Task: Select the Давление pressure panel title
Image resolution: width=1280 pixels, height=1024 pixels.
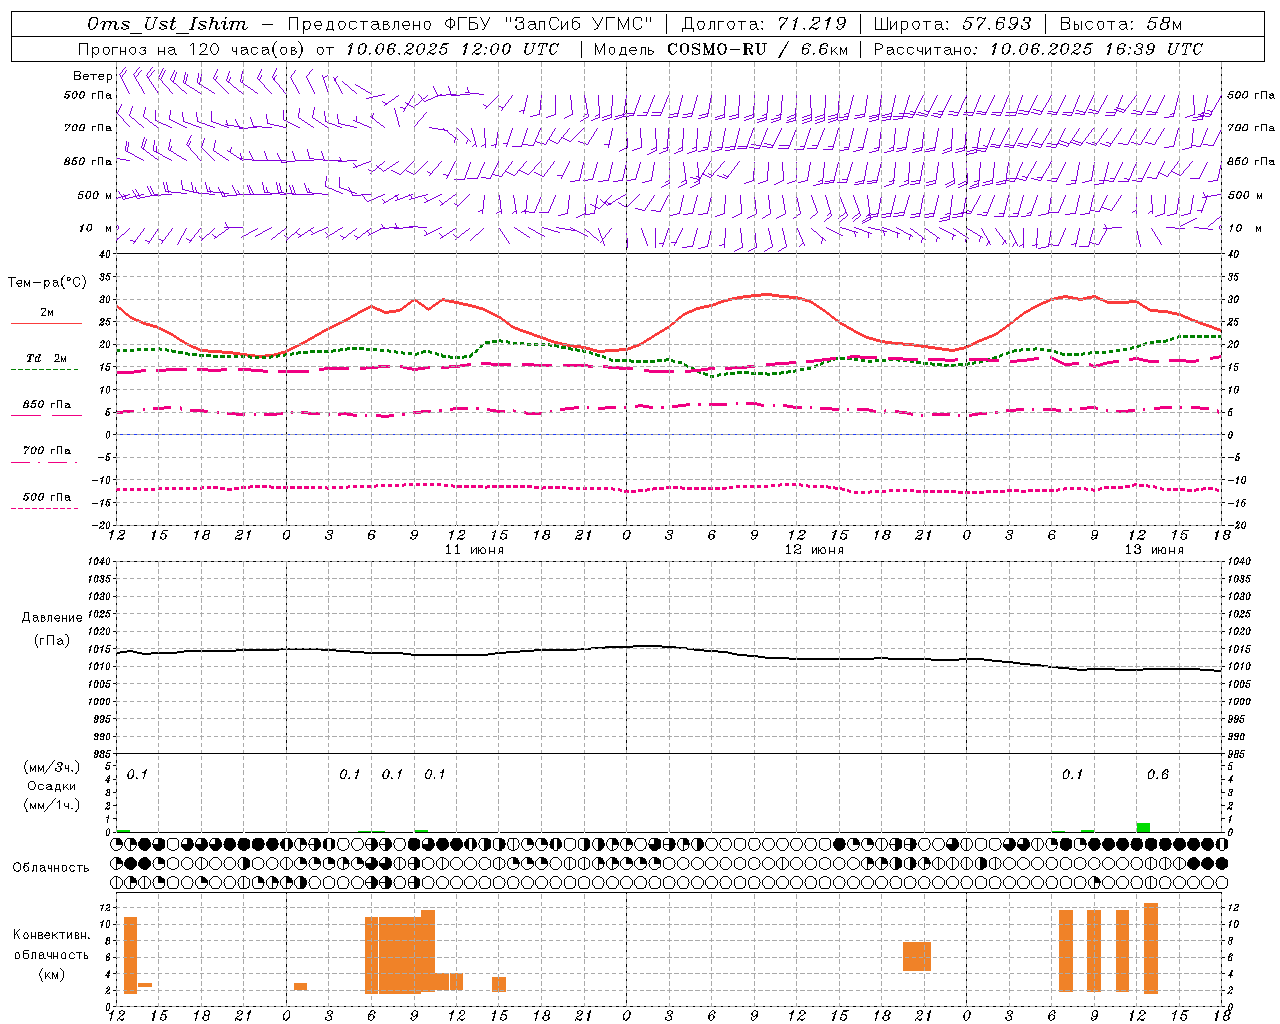Action: coord(51,618)
